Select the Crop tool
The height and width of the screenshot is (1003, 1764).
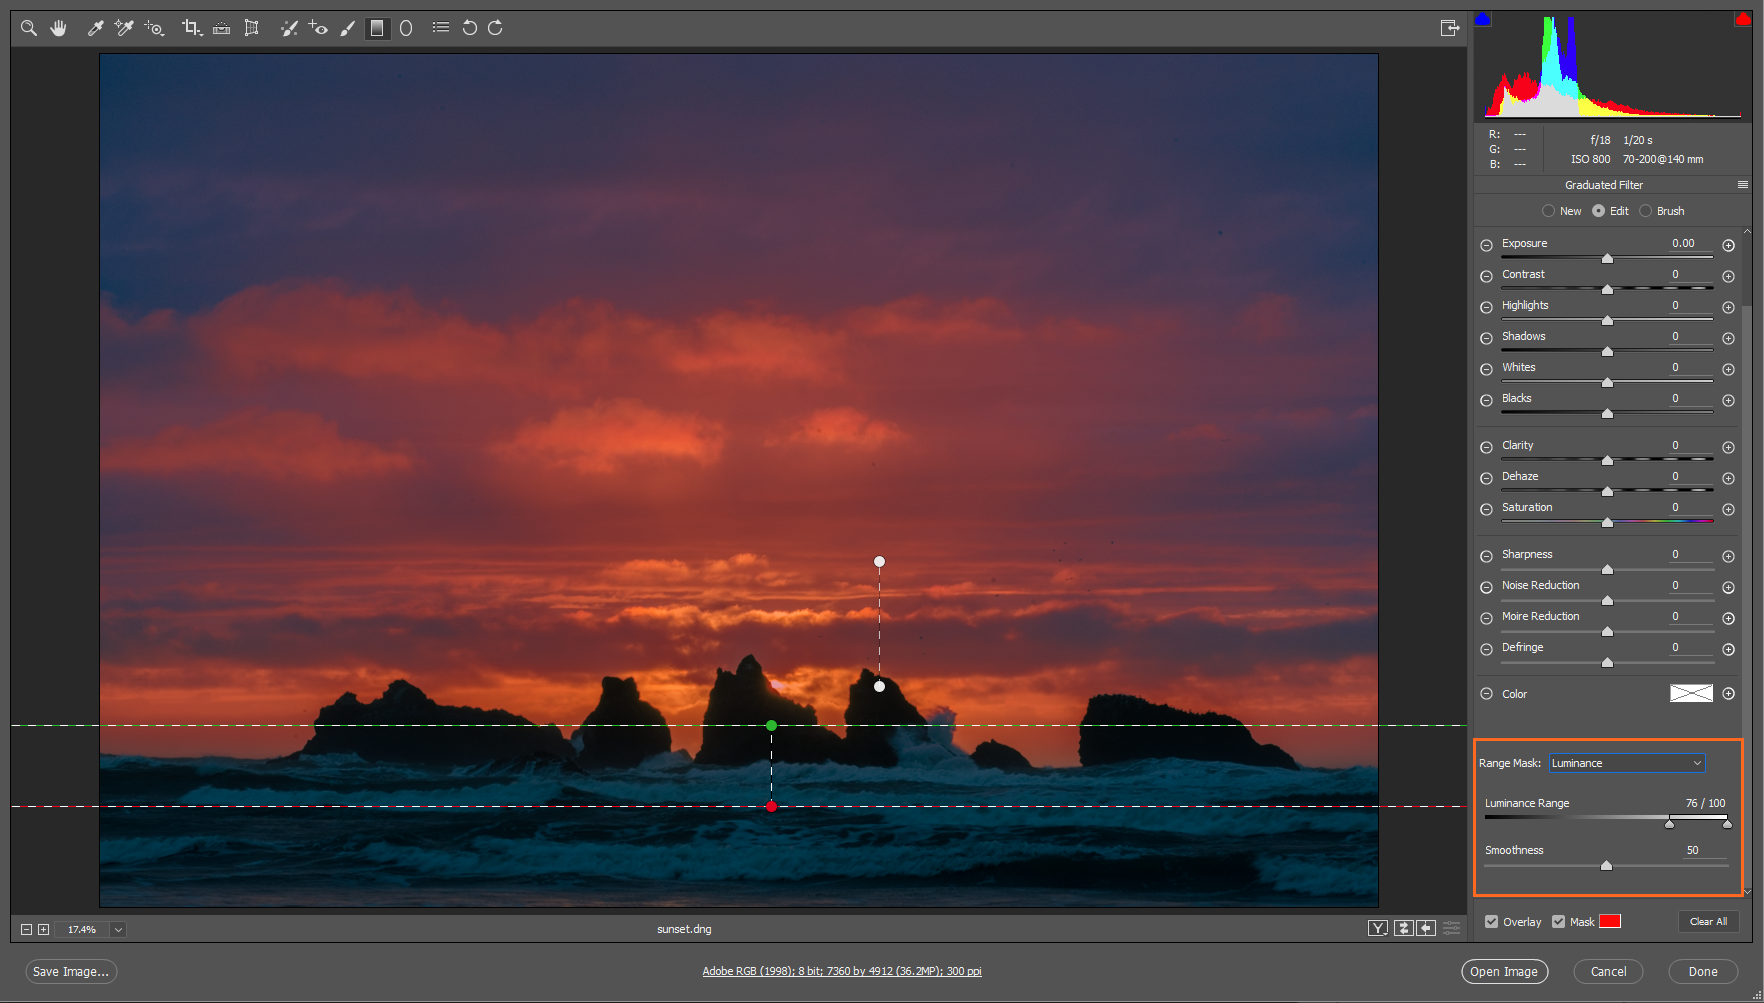(190, 28)
